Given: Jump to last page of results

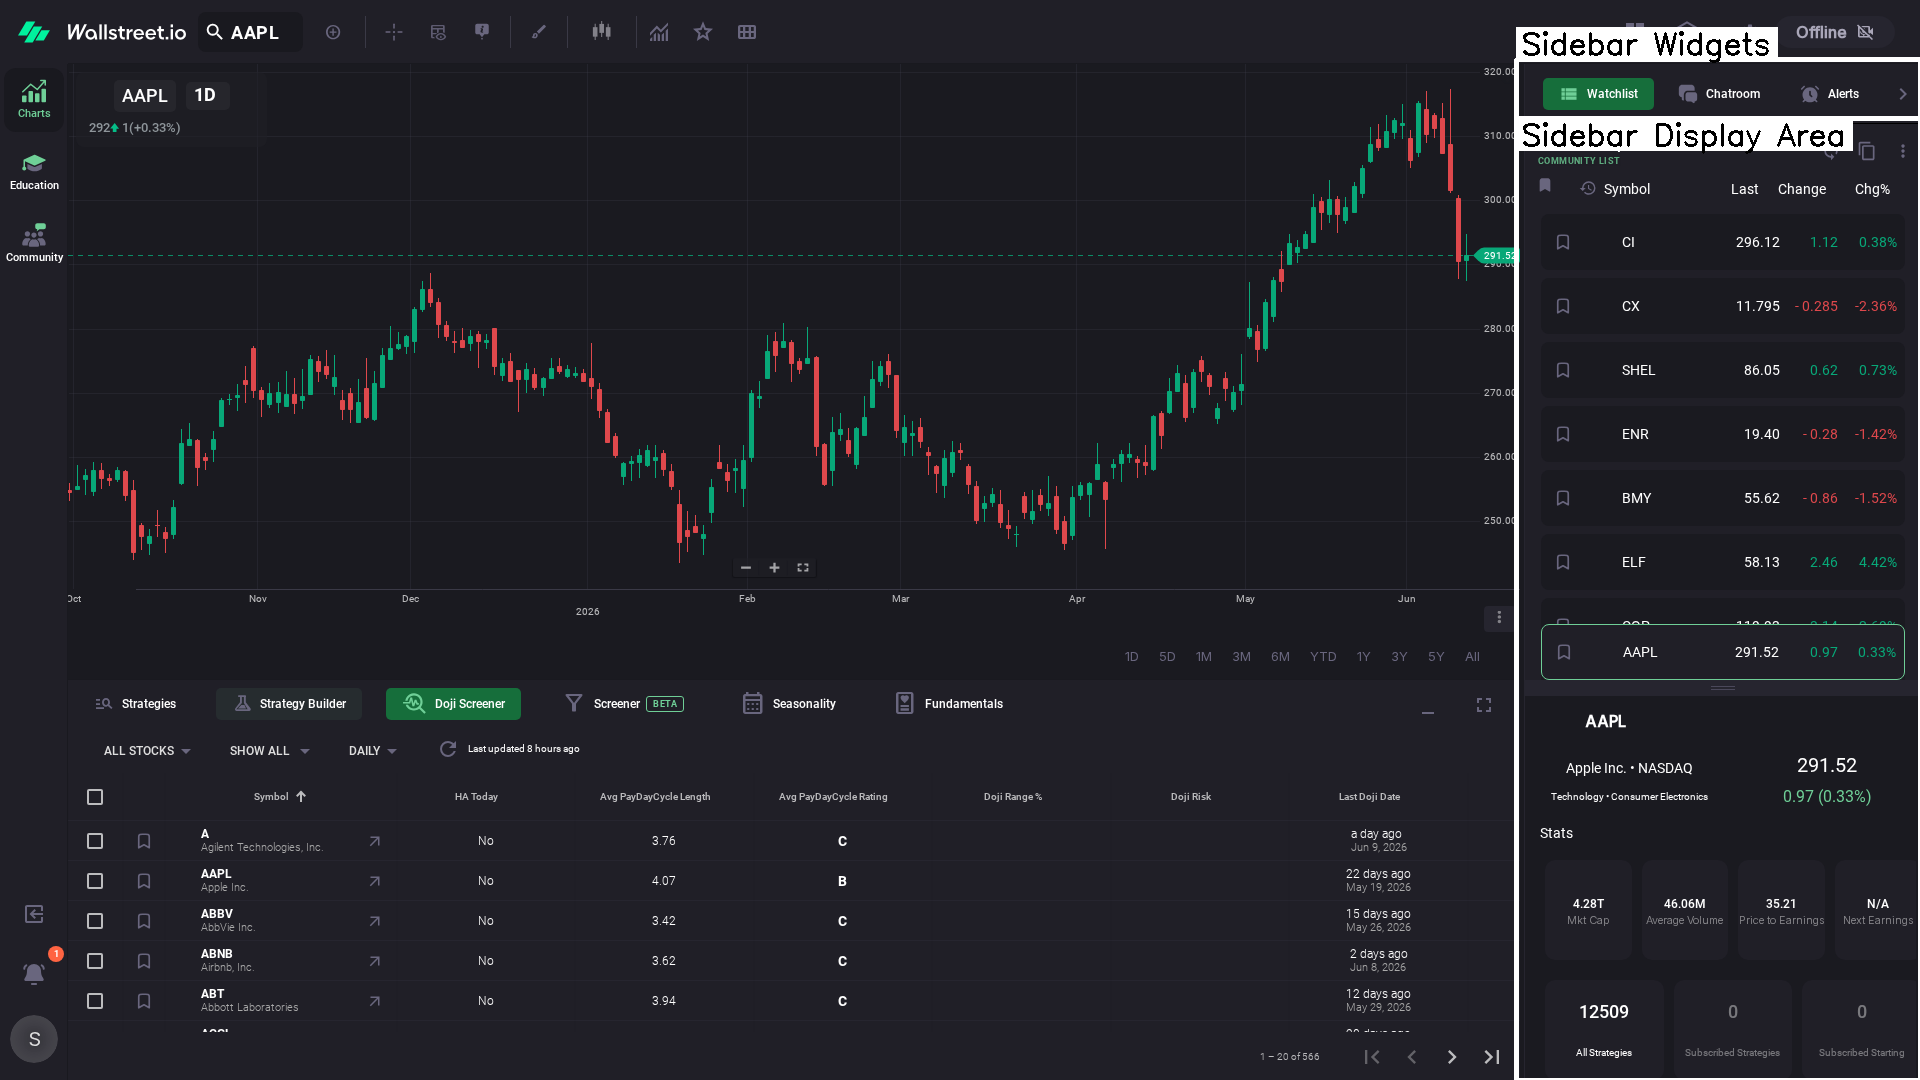Looking at the screenshot, I should [x=1492, y=1057].
